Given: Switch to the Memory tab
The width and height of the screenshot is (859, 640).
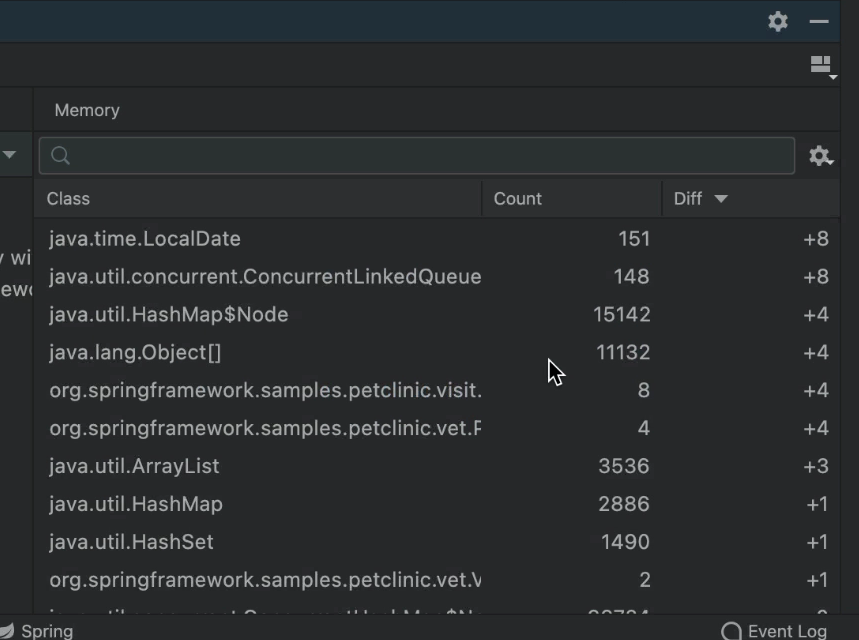Looking at the screenshot, I should 87,110.
